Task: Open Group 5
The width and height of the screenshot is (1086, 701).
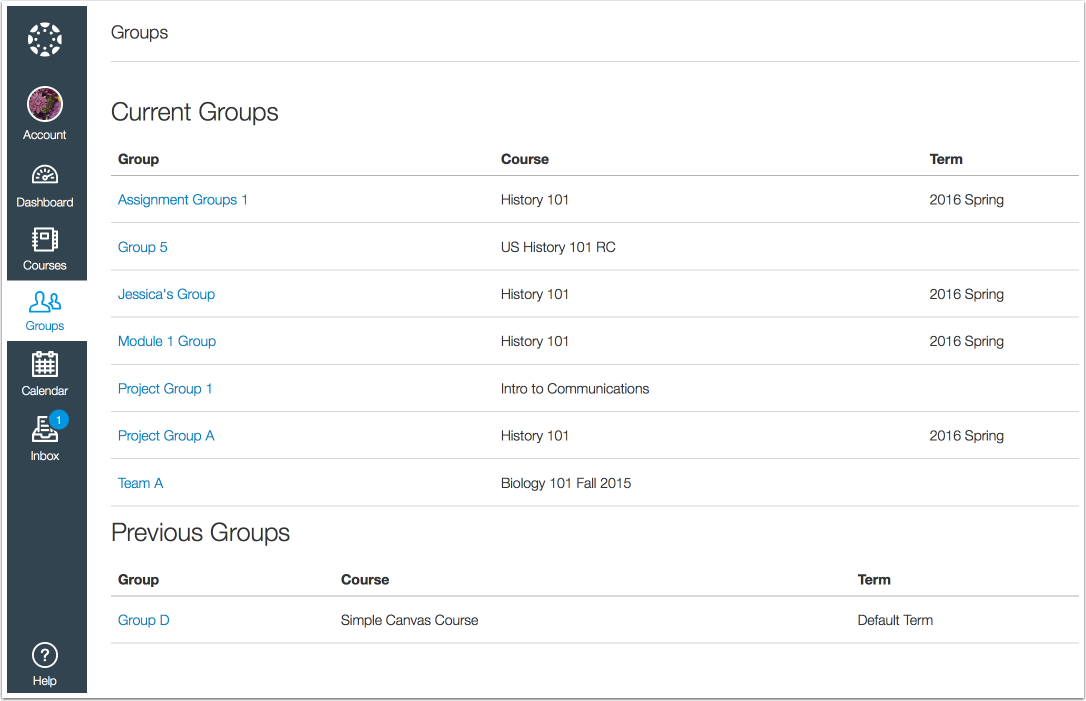Action: point(142,247)
